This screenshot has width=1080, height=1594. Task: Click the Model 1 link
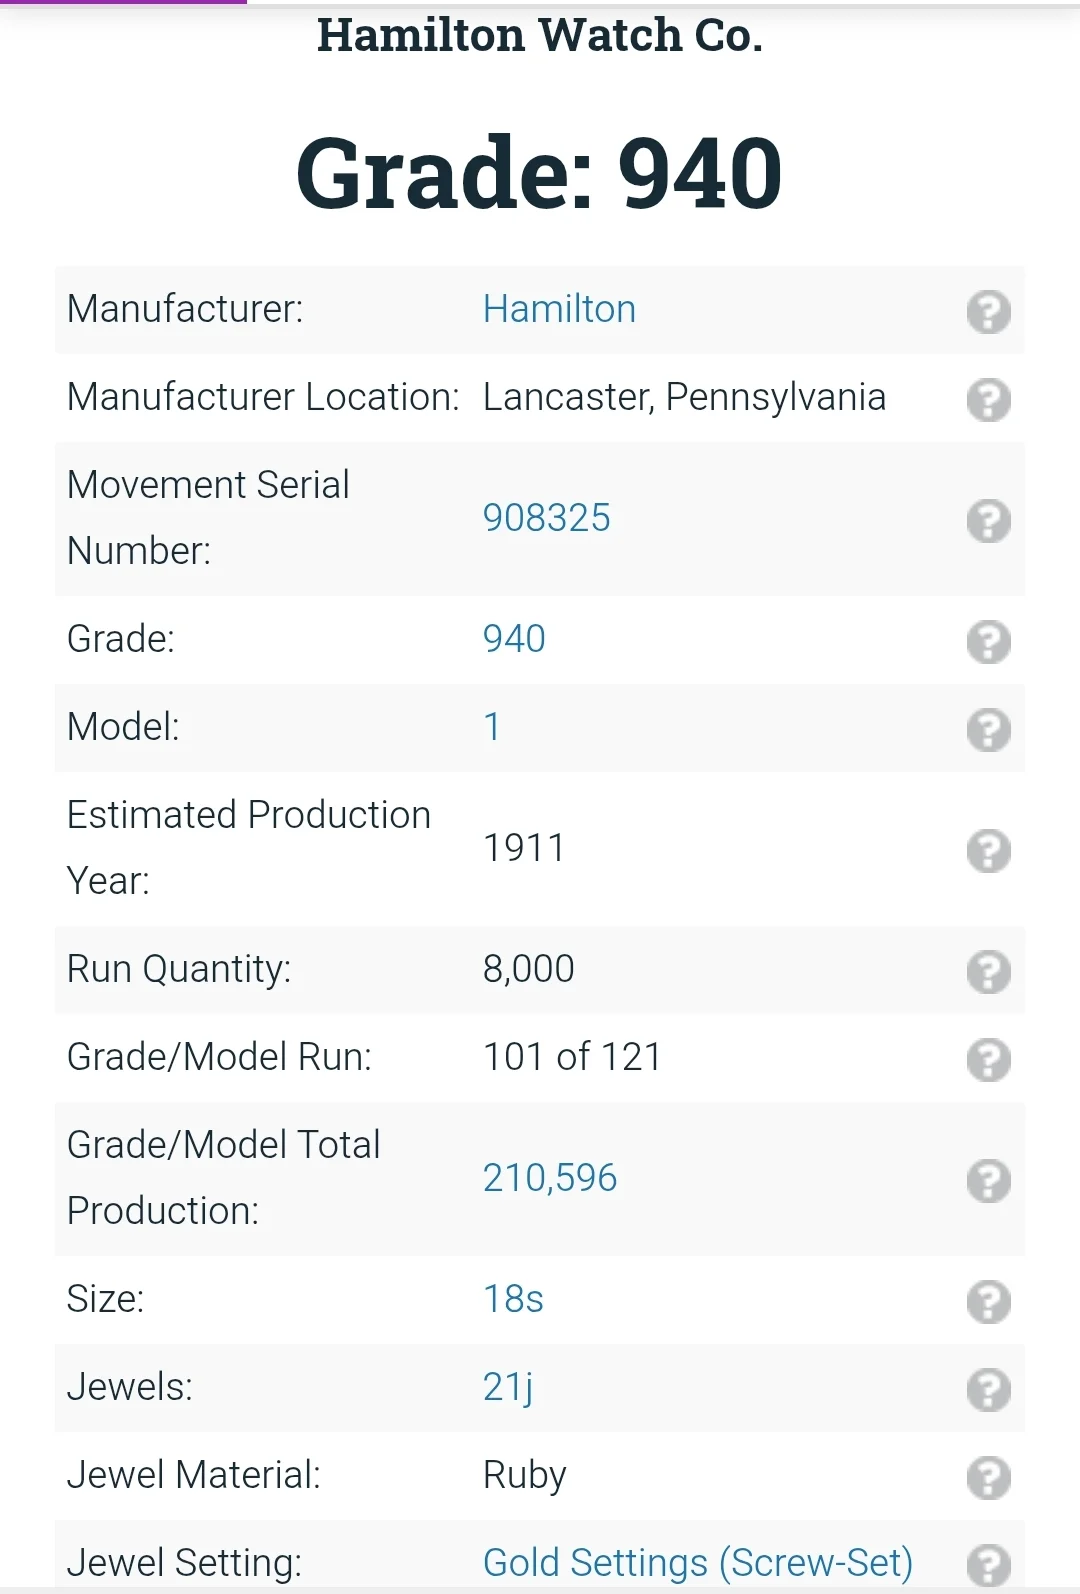coord(492,727)
